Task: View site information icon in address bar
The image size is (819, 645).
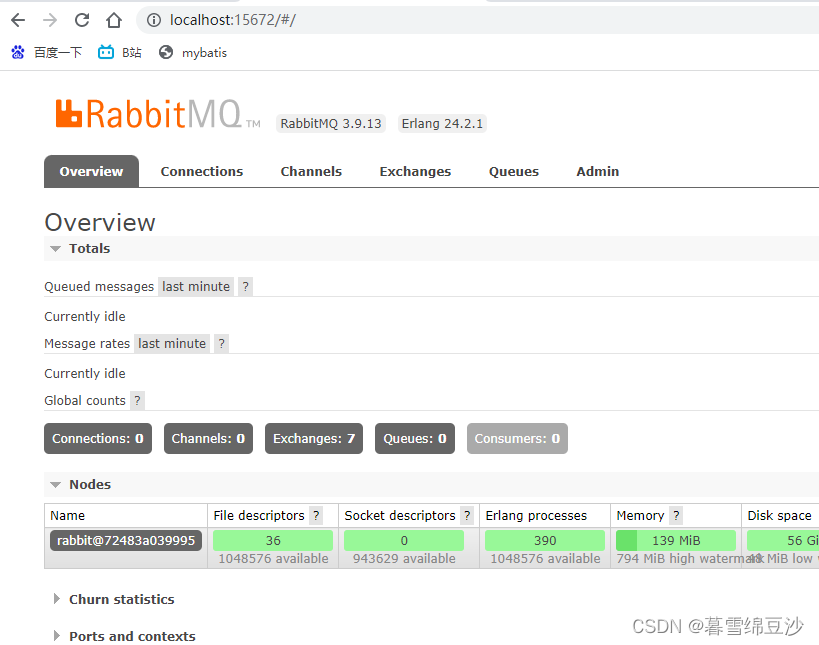Action: [x=154, y=20]
